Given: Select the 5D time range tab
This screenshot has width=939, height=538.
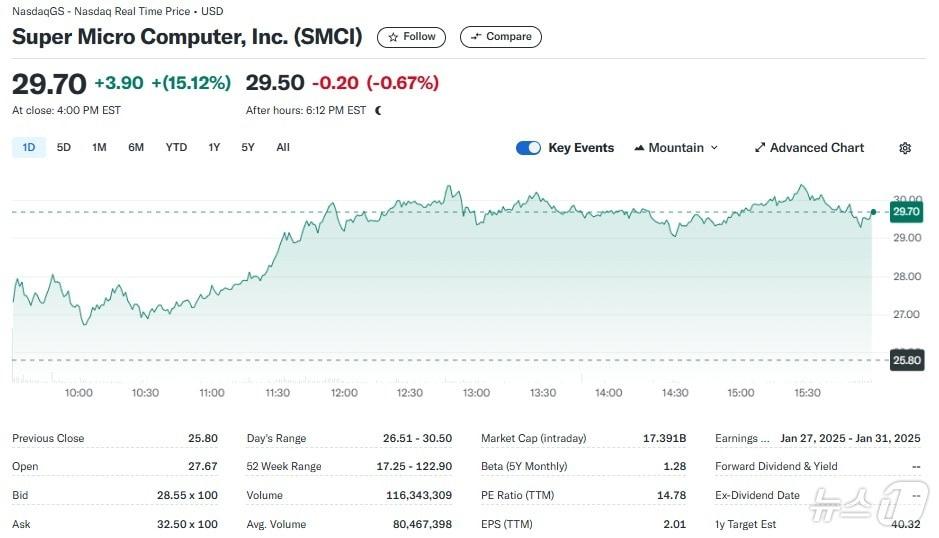Looking at the screenshot, I should coord(64,147).
